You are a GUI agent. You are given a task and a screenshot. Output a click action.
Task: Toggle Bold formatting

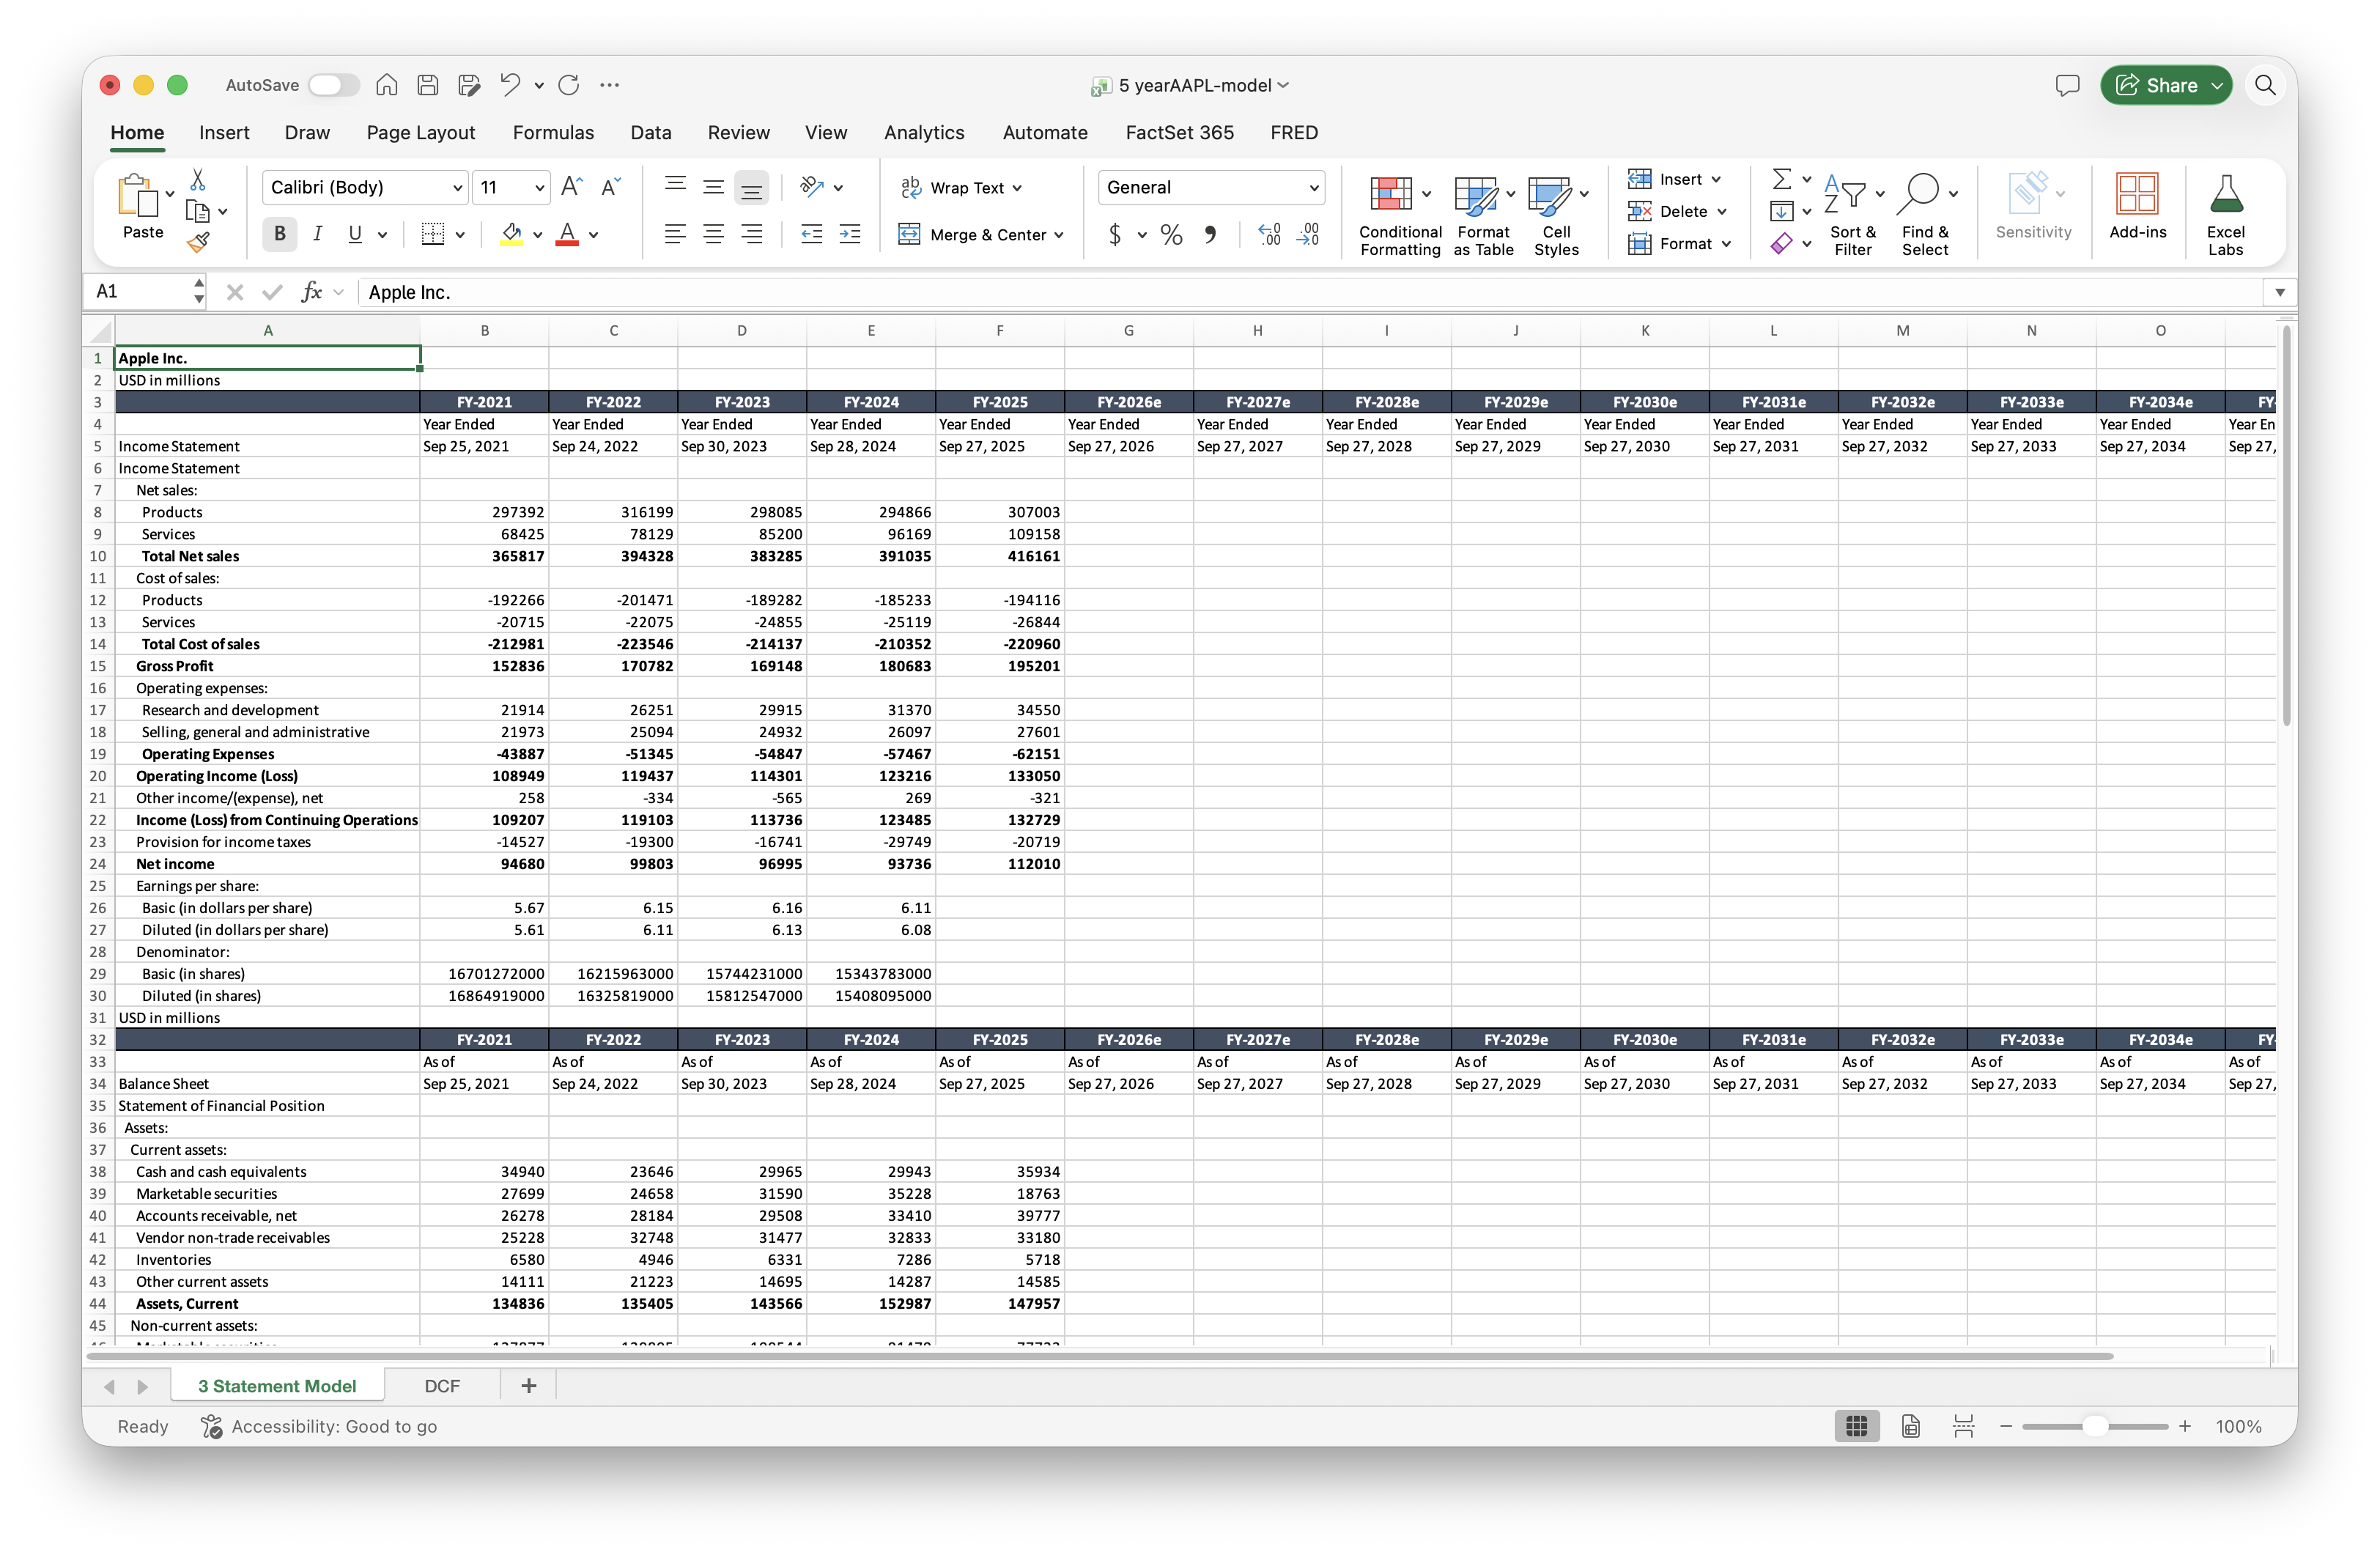click(x=280, y=234)
